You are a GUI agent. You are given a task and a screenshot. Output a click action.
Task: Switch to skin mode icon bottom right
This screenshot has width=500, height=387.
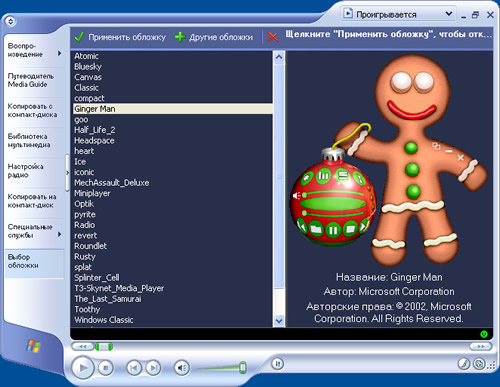(479, 364)
